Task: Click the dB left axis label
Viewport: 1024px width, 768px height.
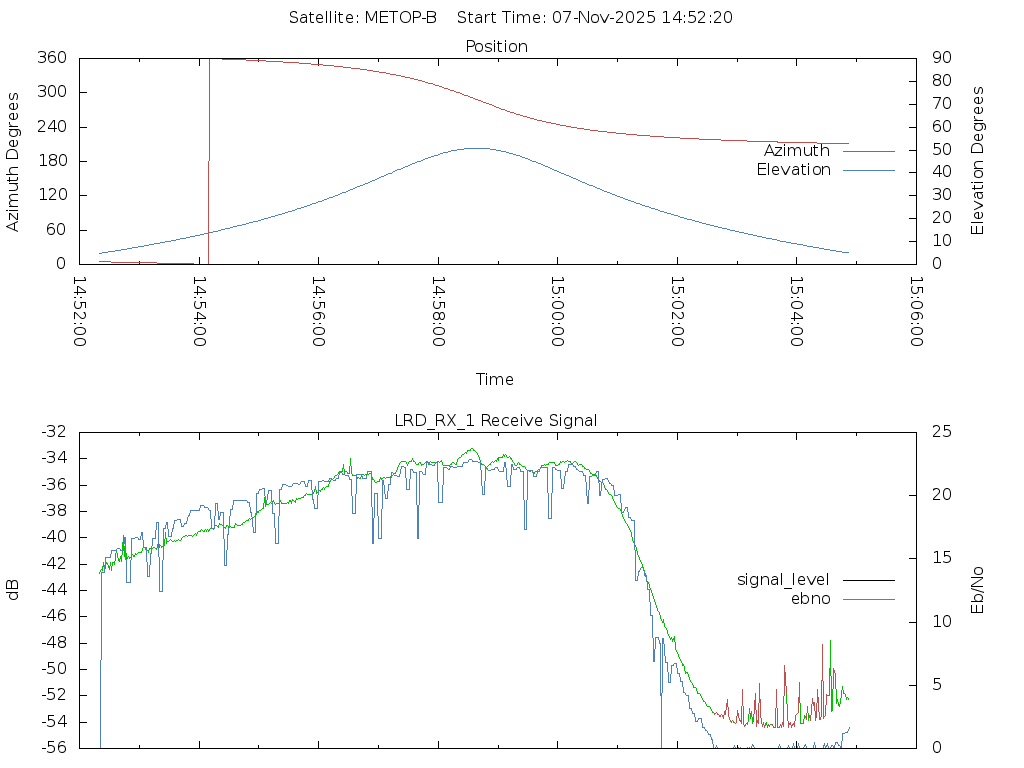Action: point(13,589)
